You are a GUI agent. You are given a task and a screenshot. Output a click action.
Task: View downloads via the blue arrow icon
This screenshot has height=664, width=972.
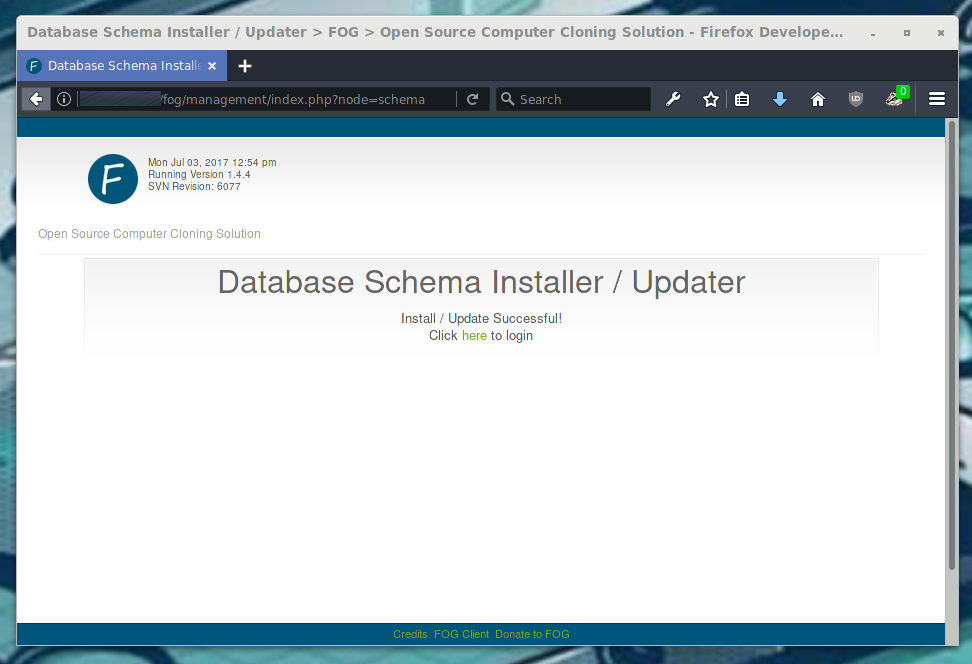(x=780, y=99)
